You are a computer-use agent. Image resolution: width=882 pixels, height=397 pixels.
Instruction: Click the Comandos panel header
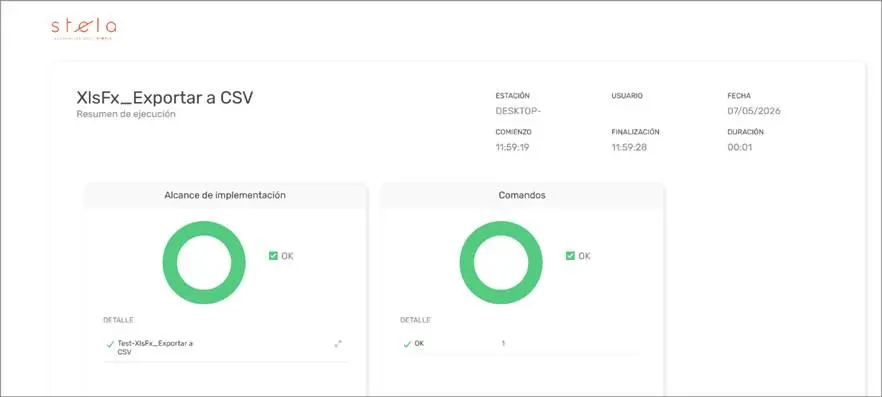pyautogui.click(x=522, y=195)
